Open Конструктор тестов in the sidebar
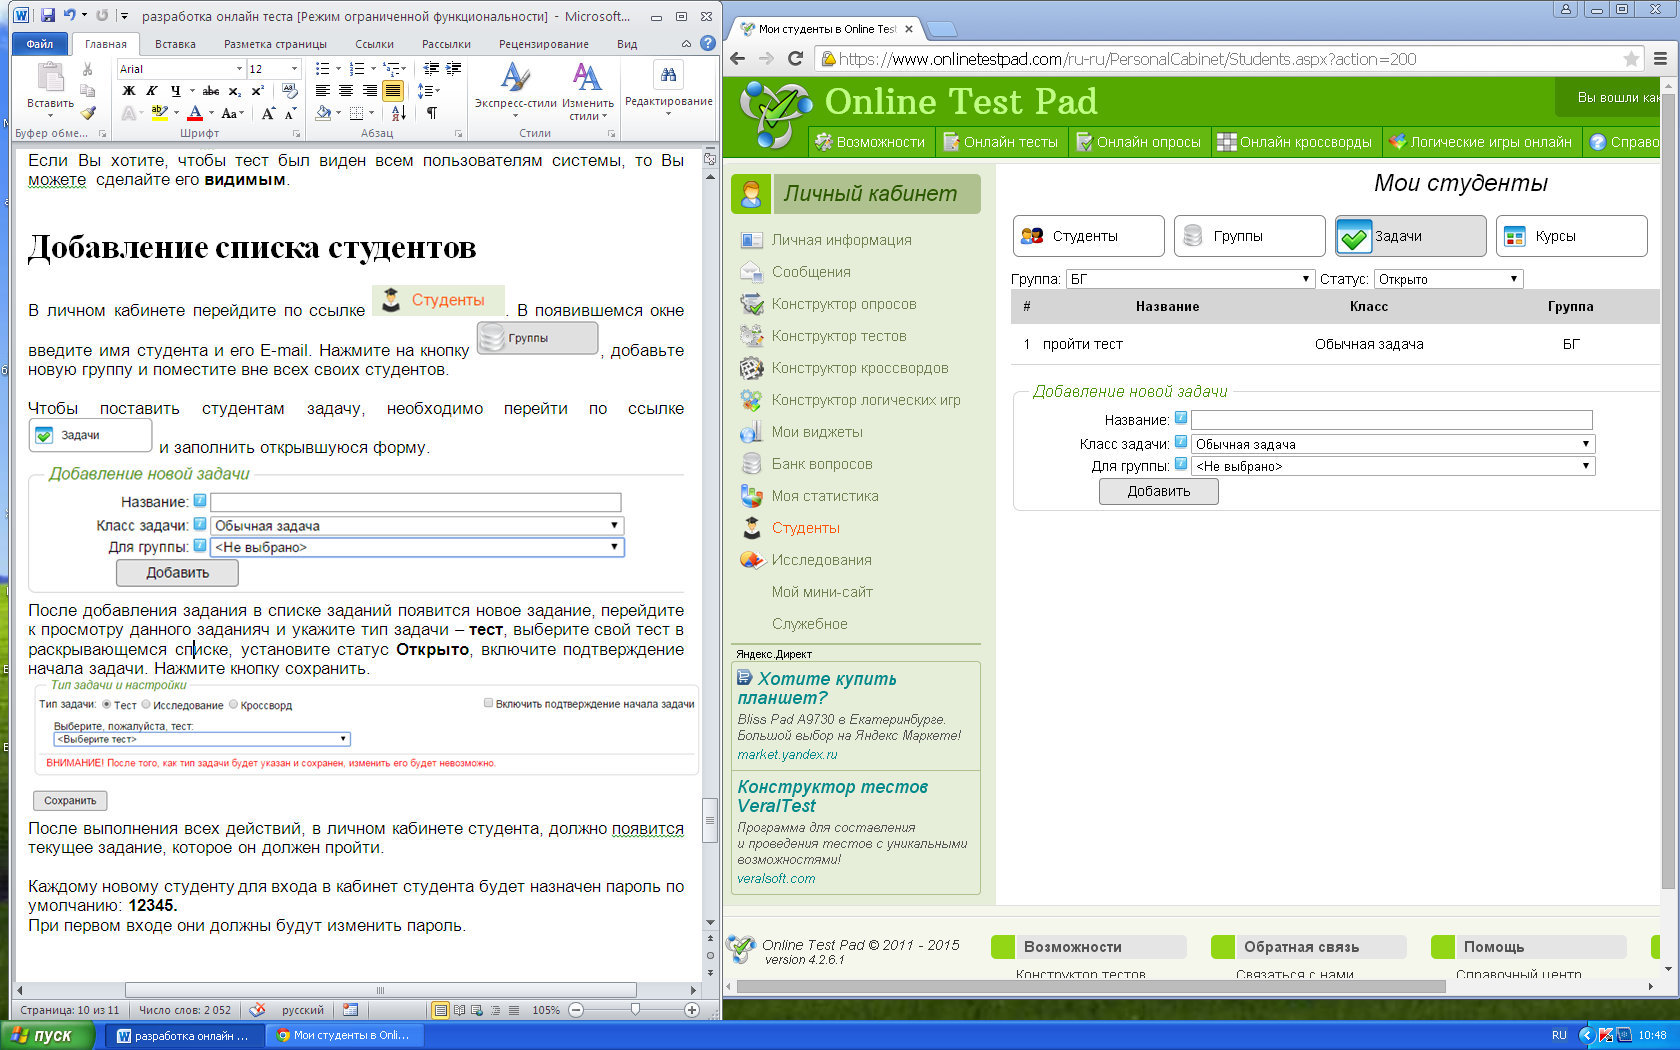The width and height of the screenshot is (1680, 1050). pos(839,336)
